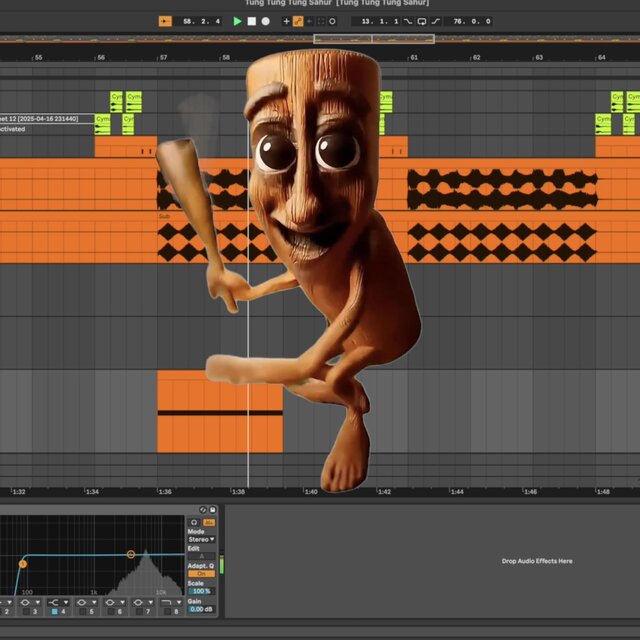Open band 7 filter type dropdown
The image size is (640, 640).
click(142, 602)
